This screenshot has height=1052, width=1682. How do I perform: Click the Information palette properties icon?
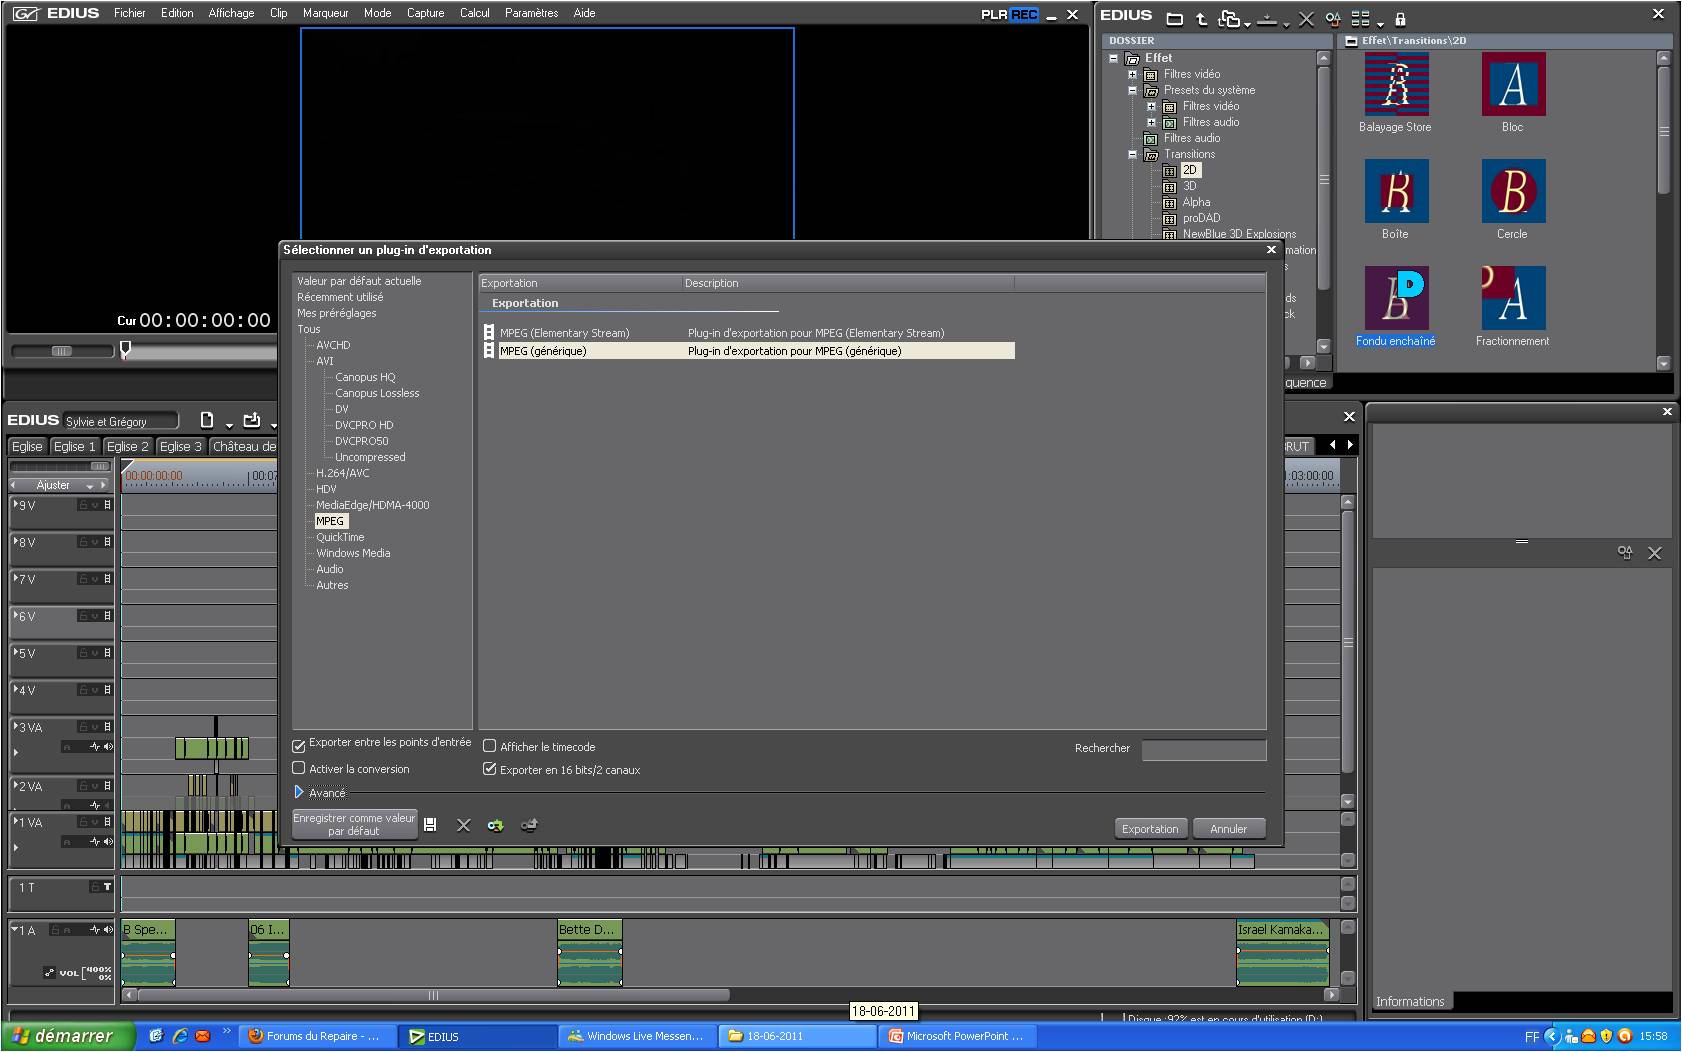click(1625, 552)
